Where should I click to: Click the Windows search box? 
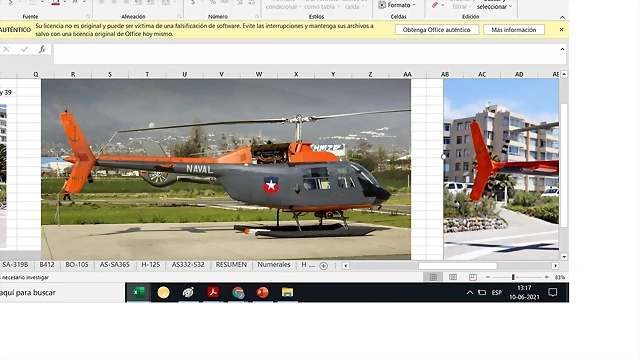pos(62,293)
